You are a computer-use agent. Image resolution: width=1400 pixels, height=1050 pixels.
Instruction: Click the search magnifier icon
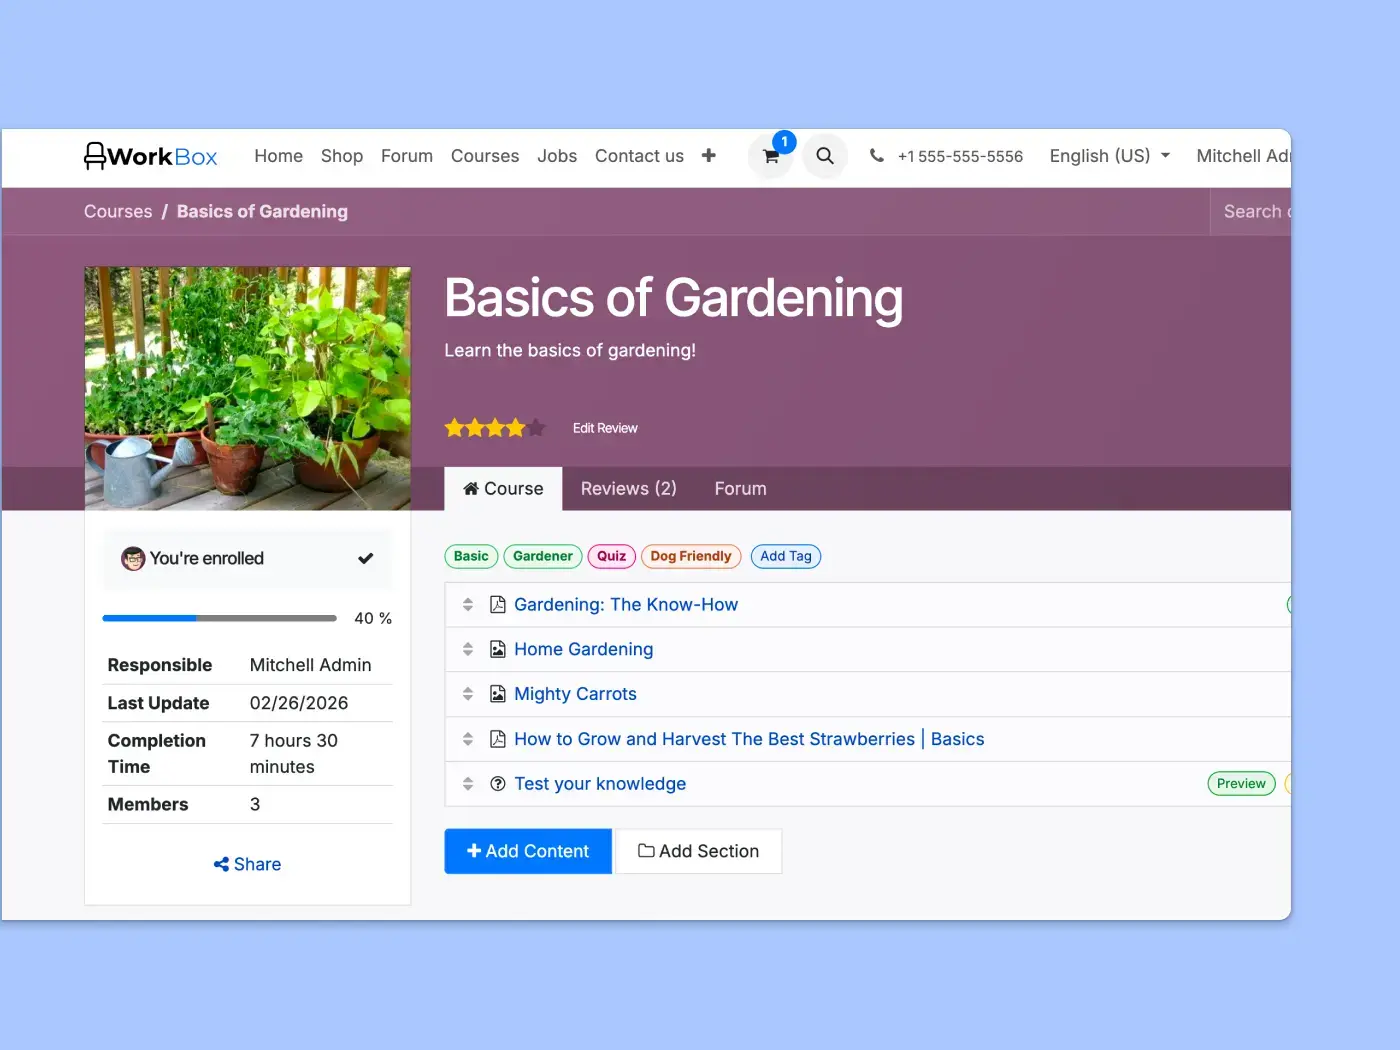(x=825, y=156)
